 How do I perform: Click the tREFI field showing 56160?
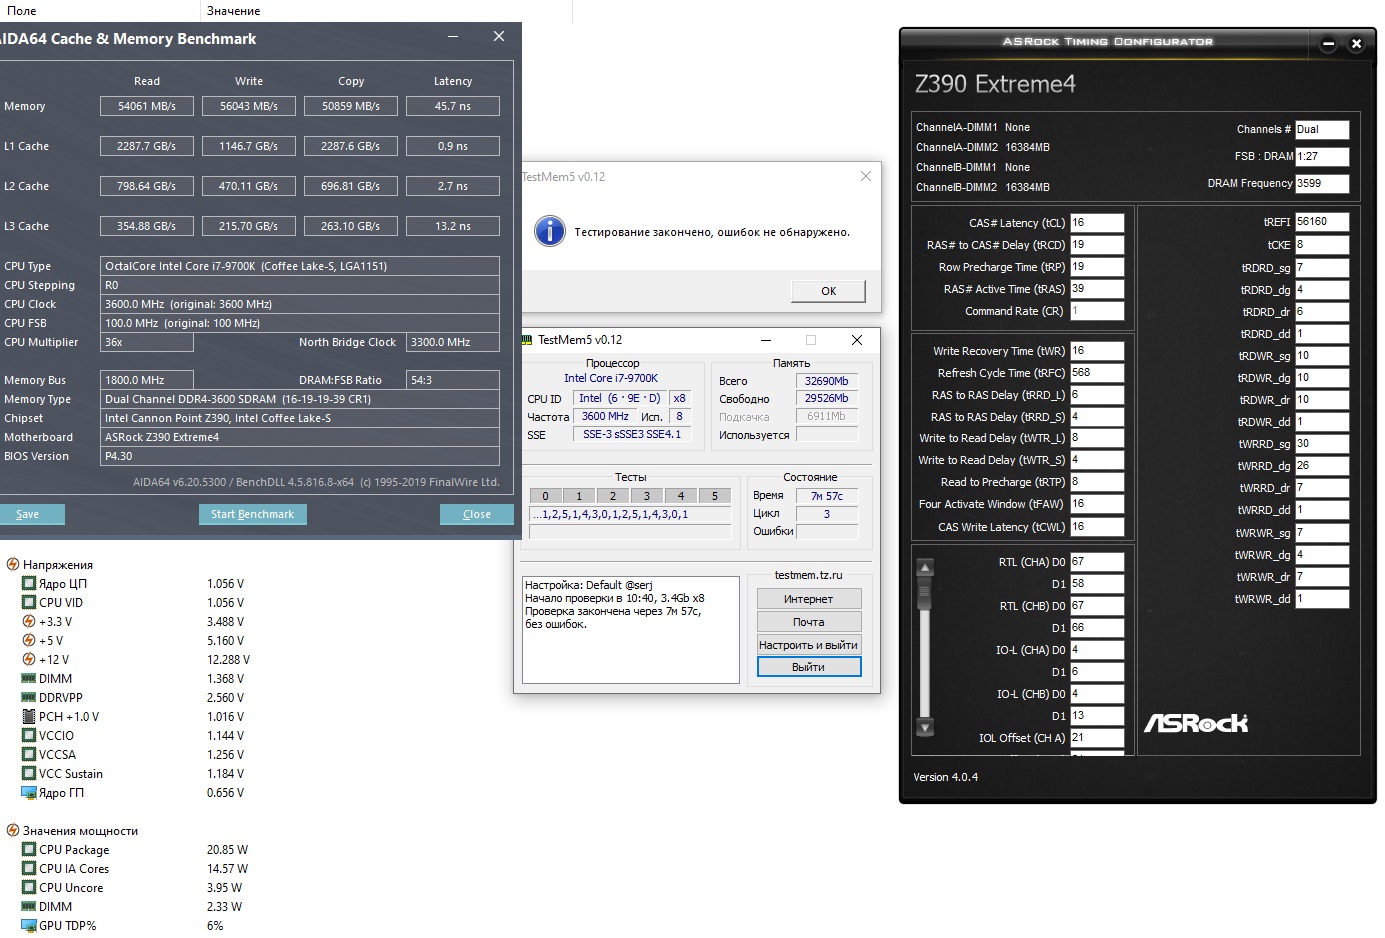1322,222
